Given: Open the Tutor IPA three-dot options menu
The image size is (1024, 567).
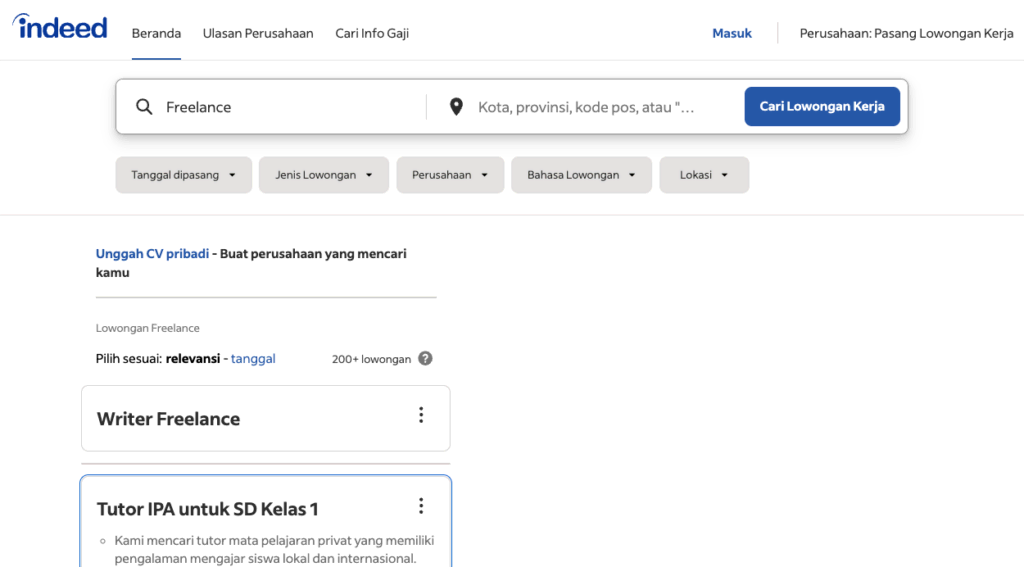Looking at the screenshot, I should 421,506.
